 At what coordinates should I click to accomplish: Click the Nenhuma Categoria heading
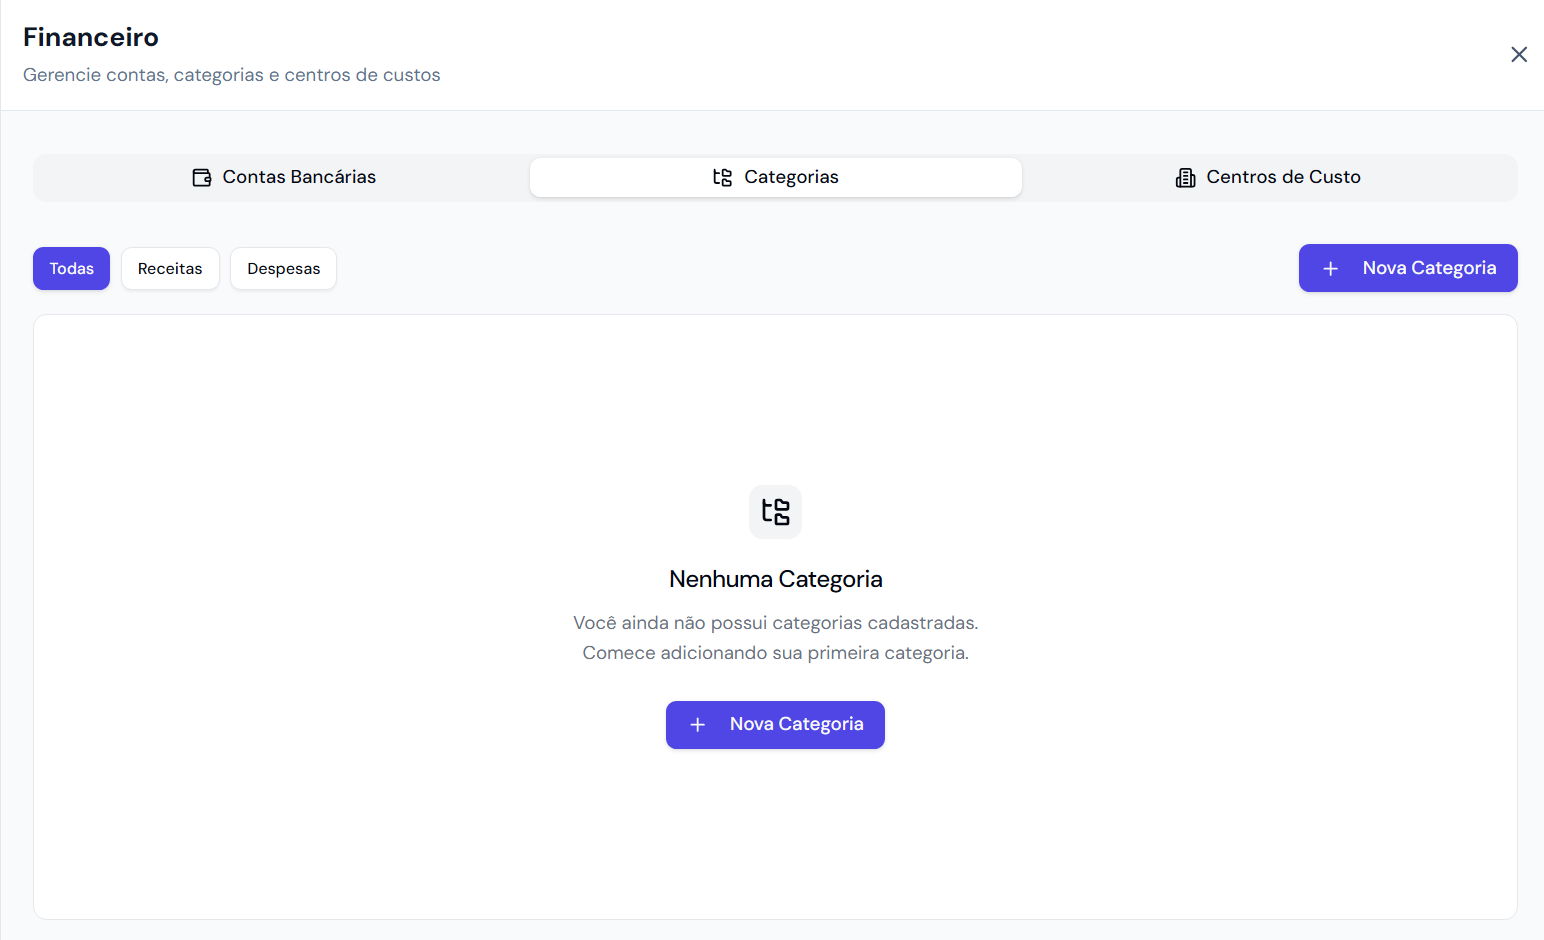click(776, 579)
